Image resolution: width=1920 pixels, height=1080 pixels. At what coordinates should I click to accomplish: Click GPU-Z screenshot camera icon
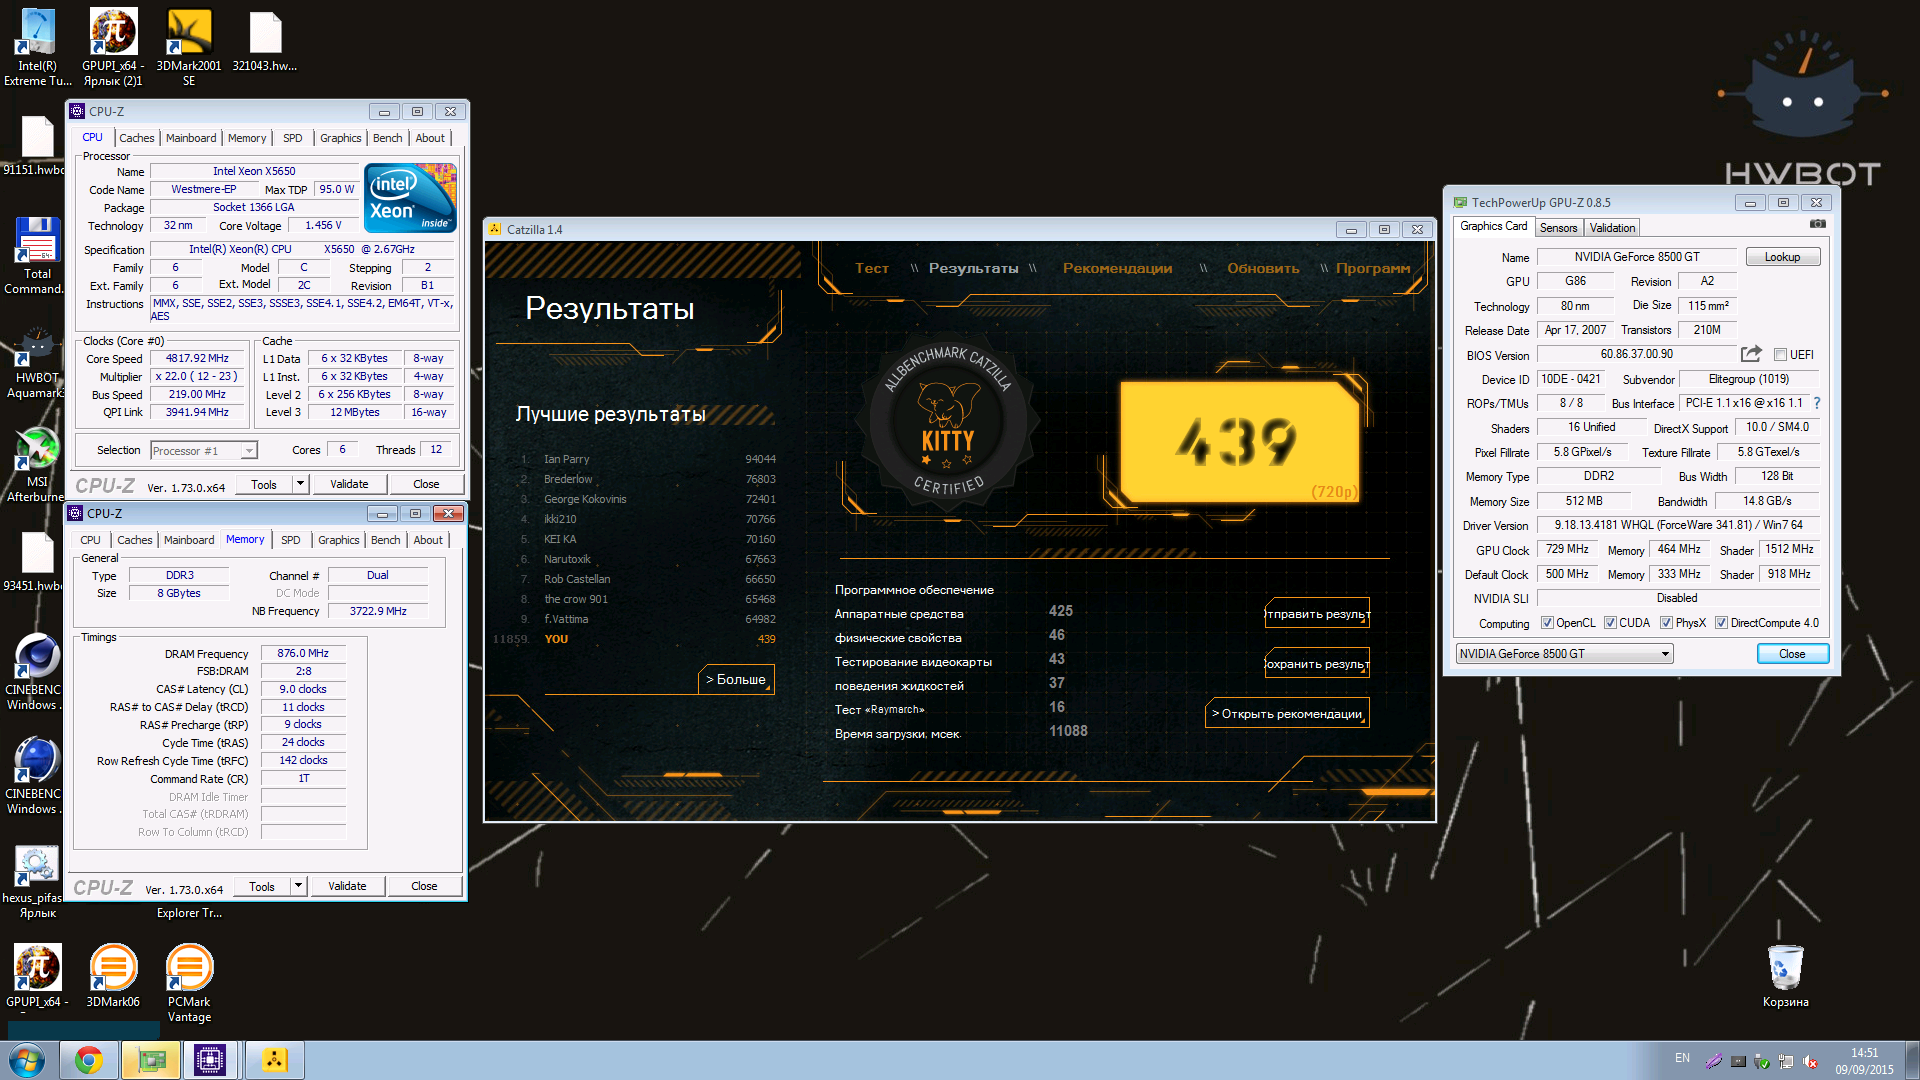[x=1818, y=224]
